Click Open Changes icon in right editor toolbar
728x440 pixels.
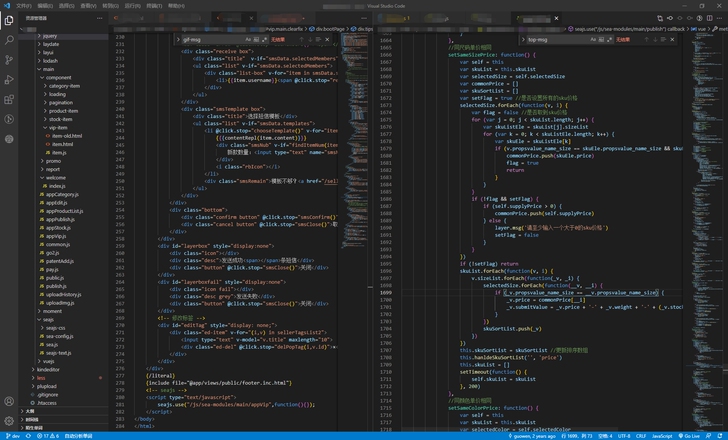pyautogui.click(x=660, y=18)
